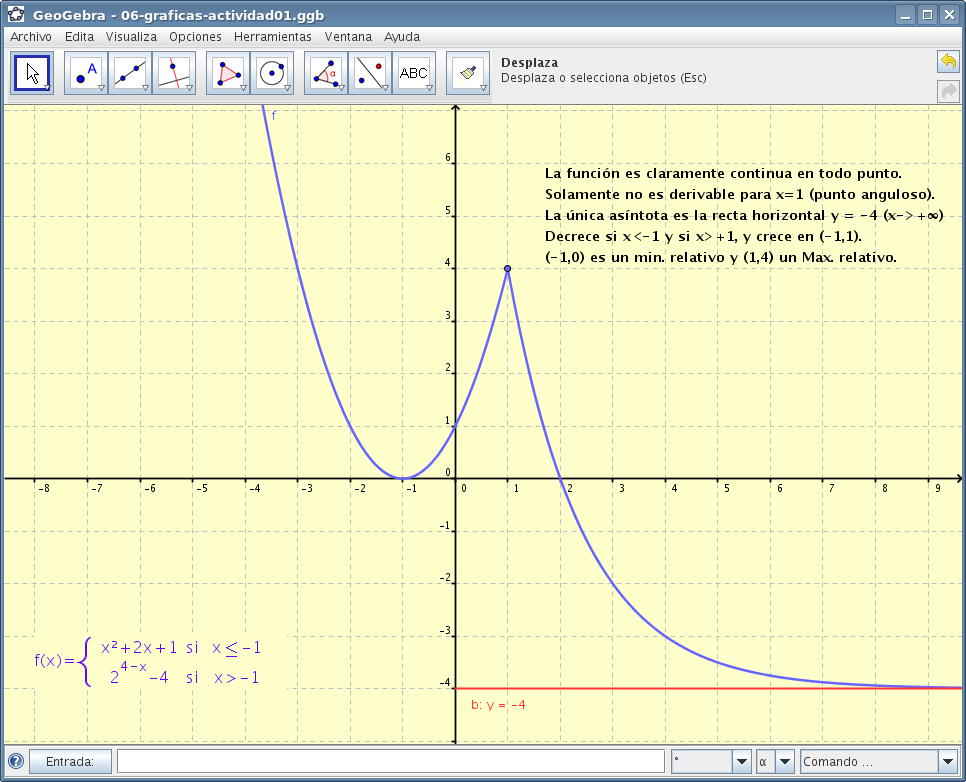Click the label 'b: y = -4'

(x=498, y=704)
